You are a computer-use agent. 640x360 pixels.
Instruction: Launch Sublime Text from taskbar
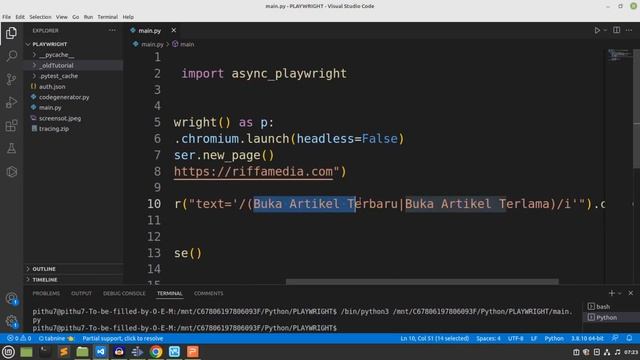(x=64, y=352)
